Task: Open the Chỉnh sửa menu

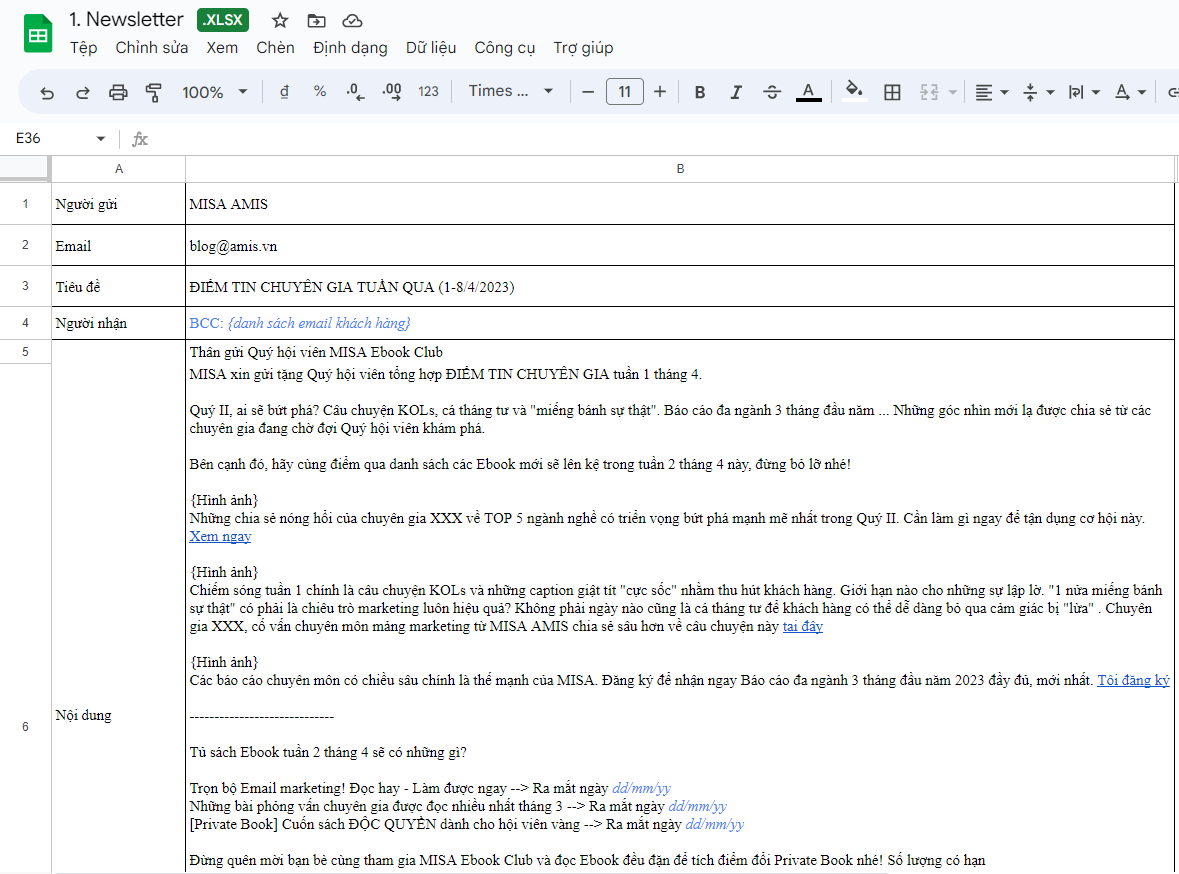Action: coord(152,47)
